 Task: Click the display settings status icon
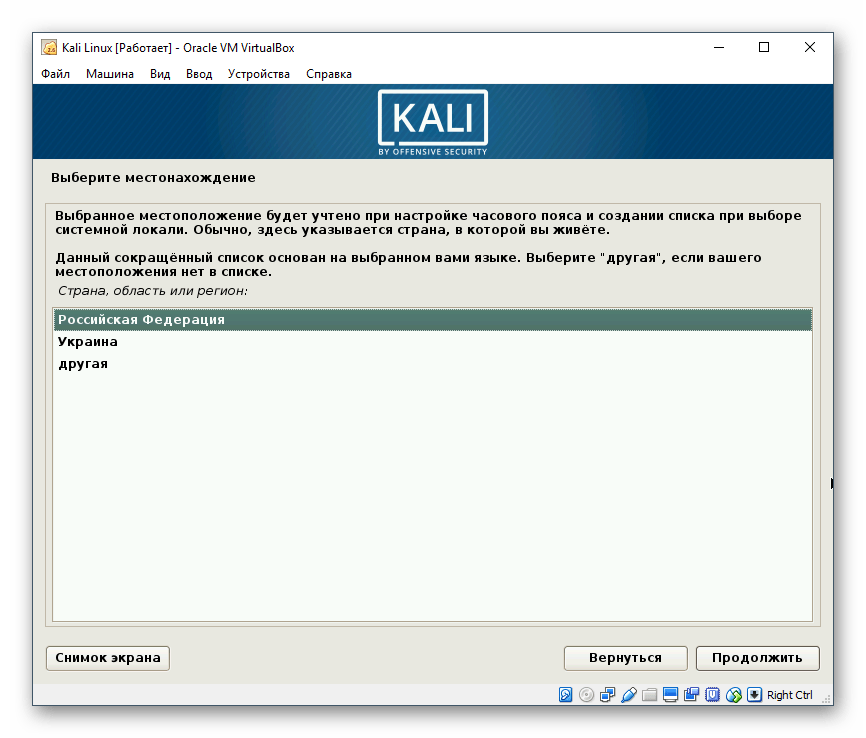(x=669, y=694)
